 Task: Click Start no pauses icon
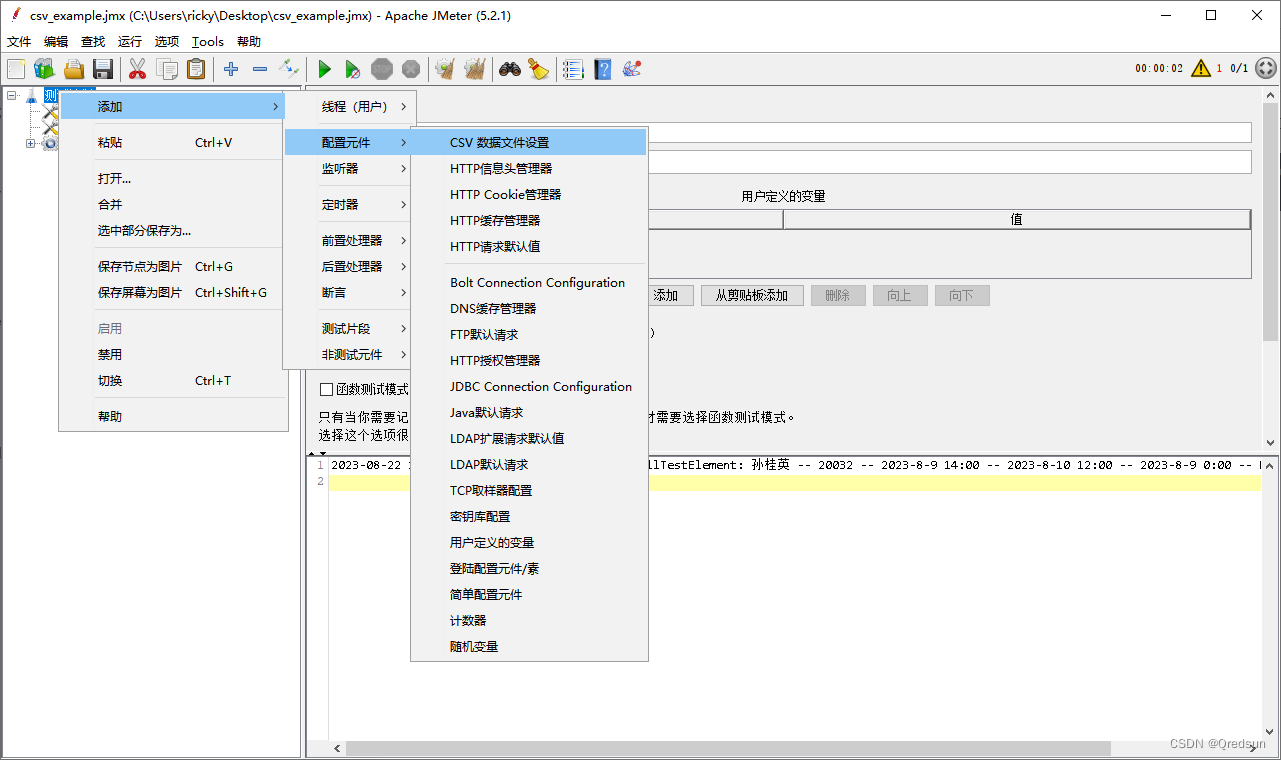(352, 69)
